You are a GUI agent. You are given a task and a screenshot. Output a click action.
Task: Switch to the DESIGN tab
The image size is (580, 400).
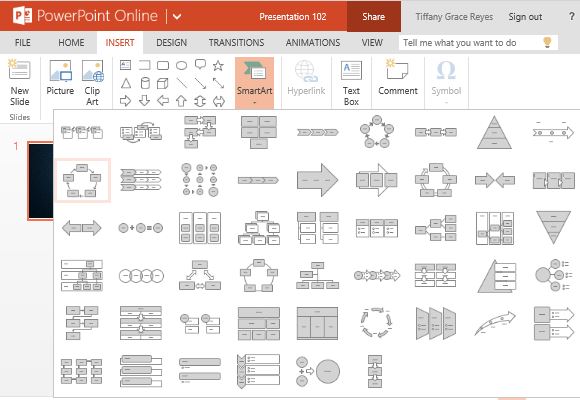(171, 43)
